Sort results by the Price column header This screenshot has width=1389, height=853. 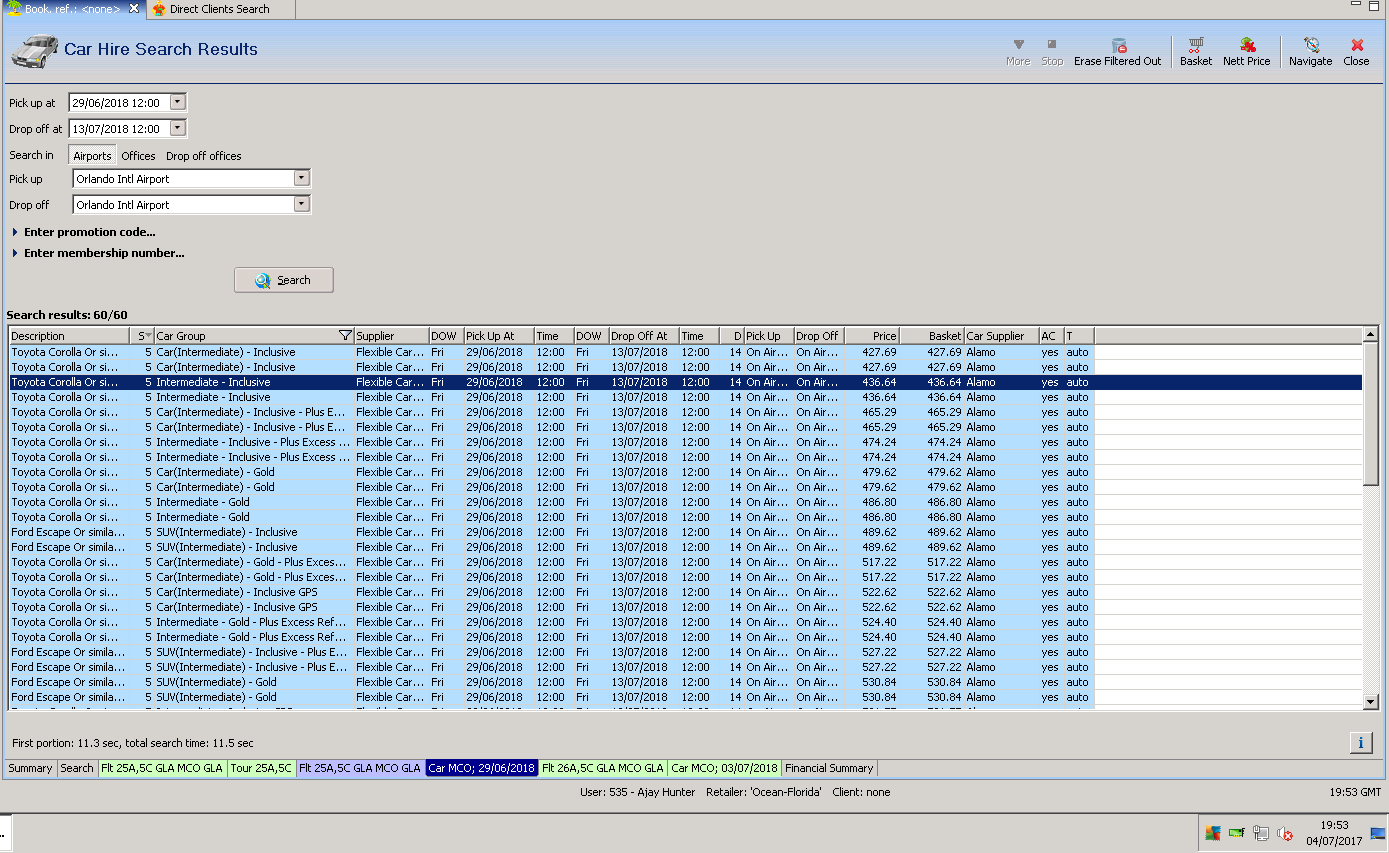(x=872, y=336)
